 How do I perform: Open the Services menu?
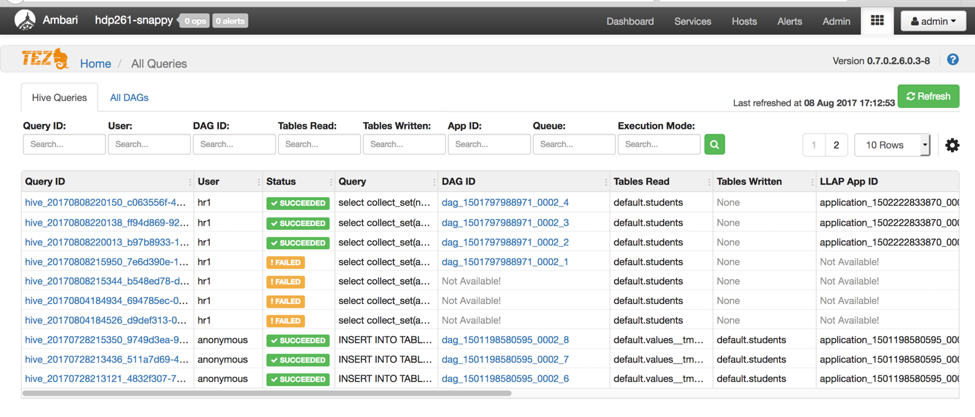(692, 21)
